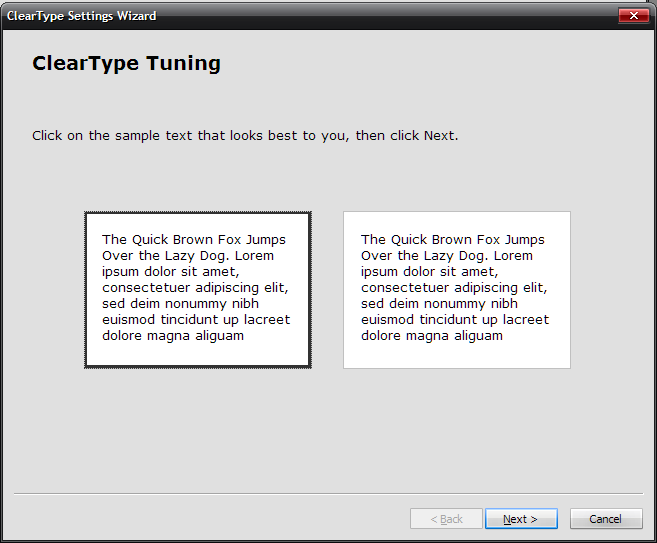Click "The Quick Brown Fox Jumps" in left sample

[194, 240]
